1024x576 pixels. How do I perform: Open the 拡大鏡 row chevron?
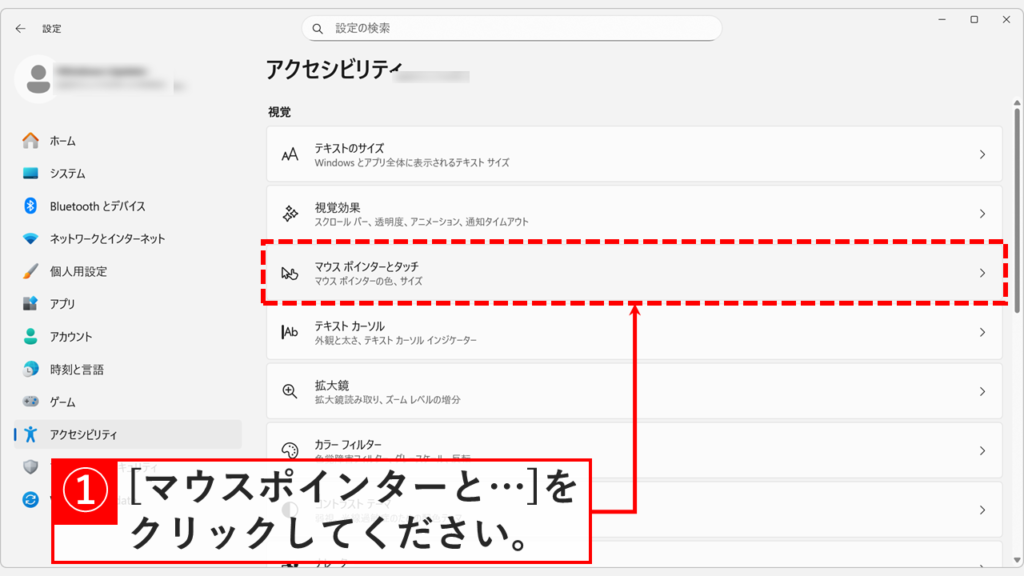coord(982,392)
